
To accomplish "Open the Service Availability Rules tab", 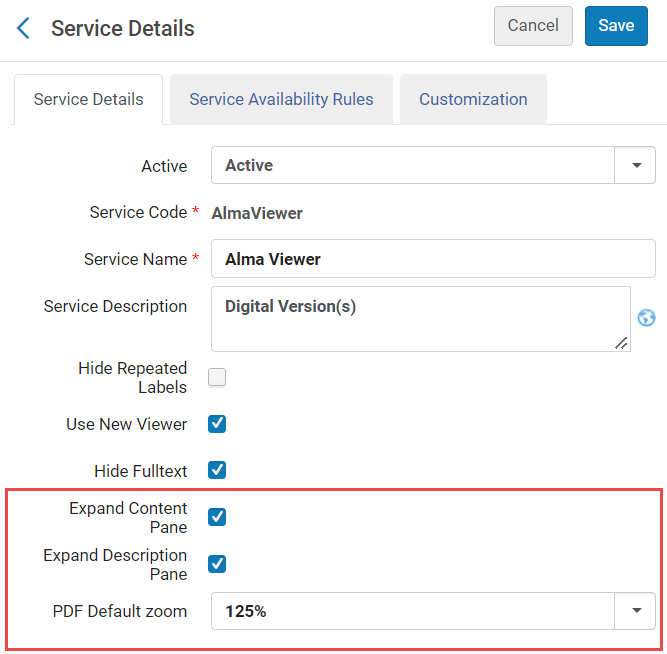I will pyautogui.click(x=281, y=100).
